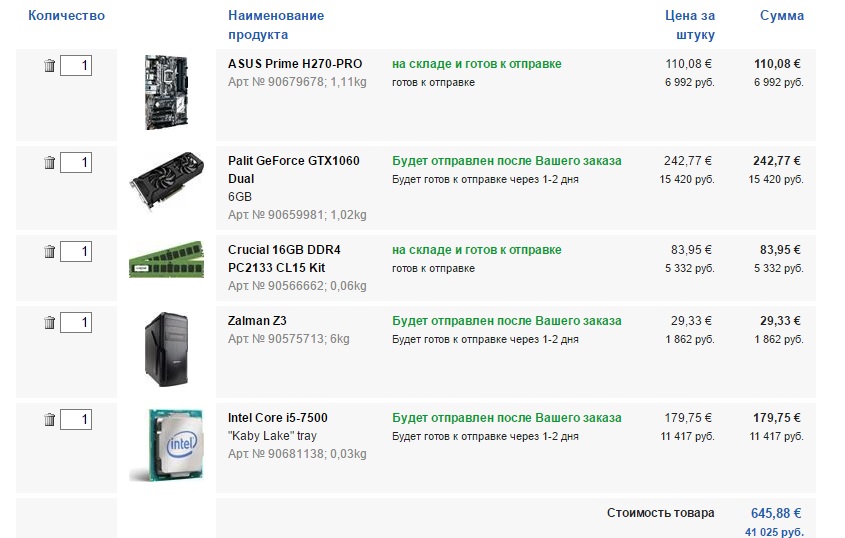Open Crucial RAM kit thumbnail image

coord(167,260)
